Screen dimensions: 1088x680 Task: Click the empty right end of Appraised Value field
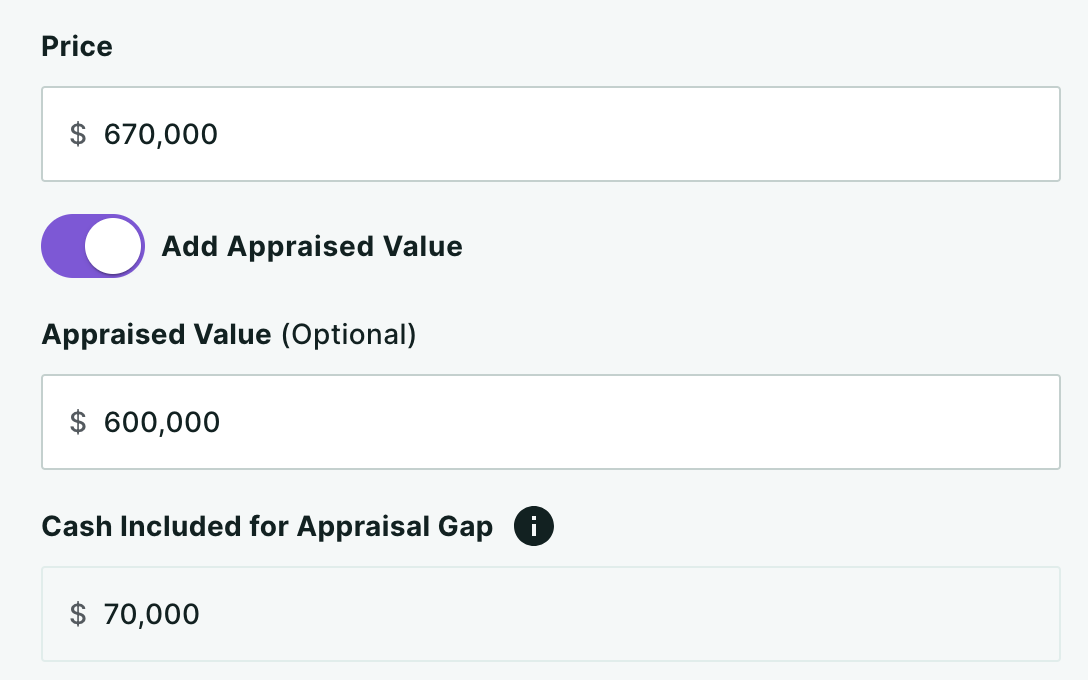[x=971, y=422]
